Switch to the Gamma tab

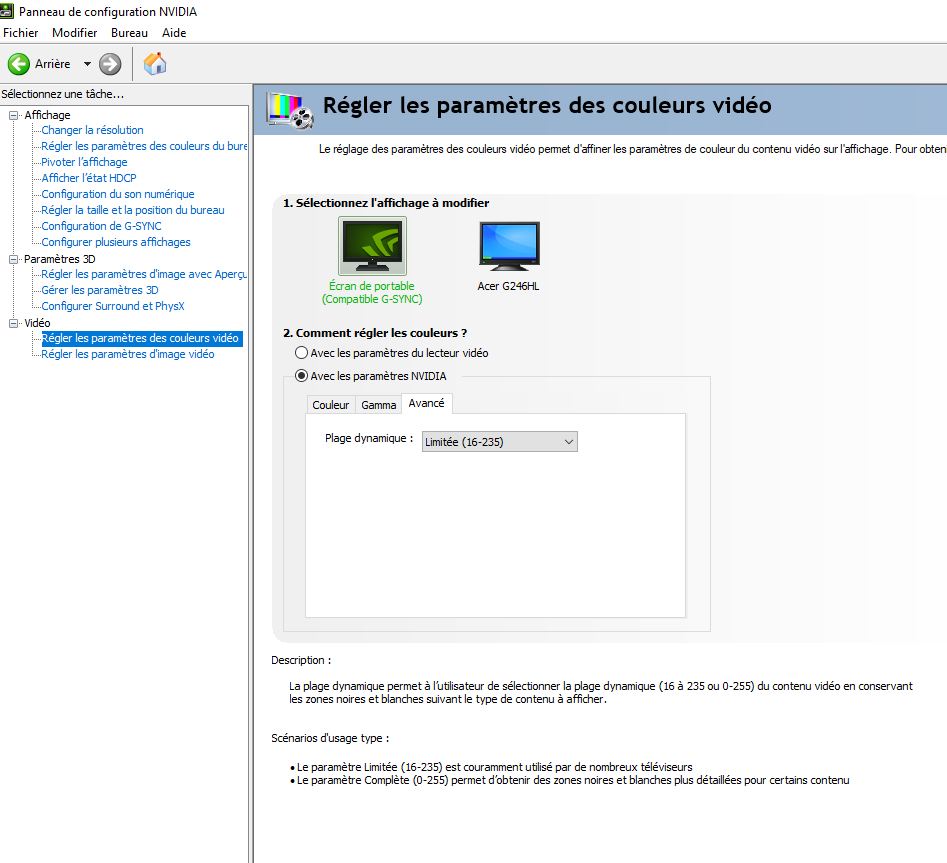379,405
